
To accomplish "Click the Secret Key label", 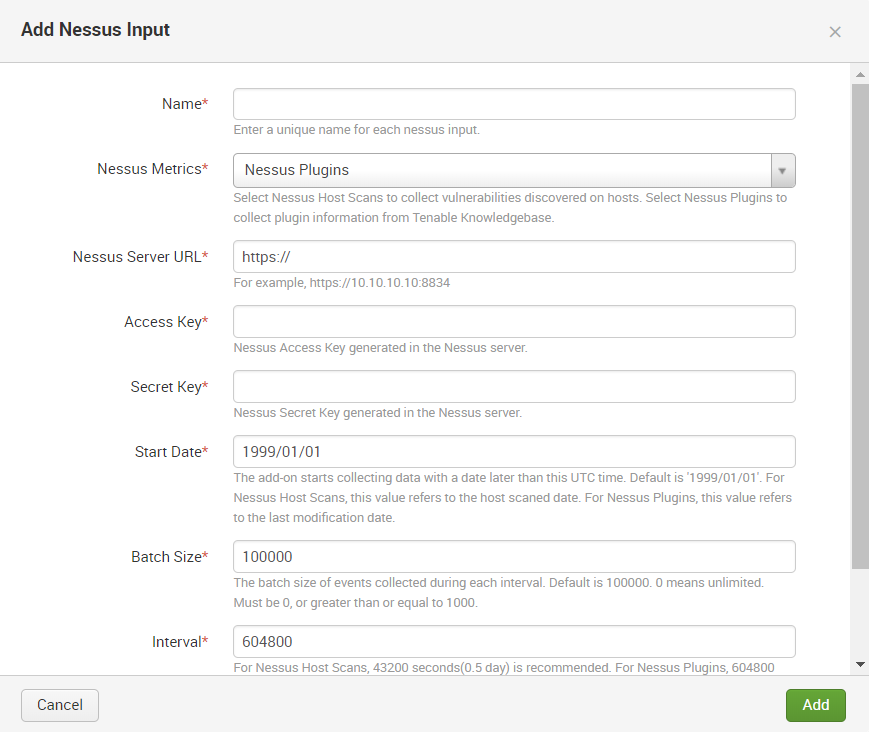I will [x=169, y=386].
